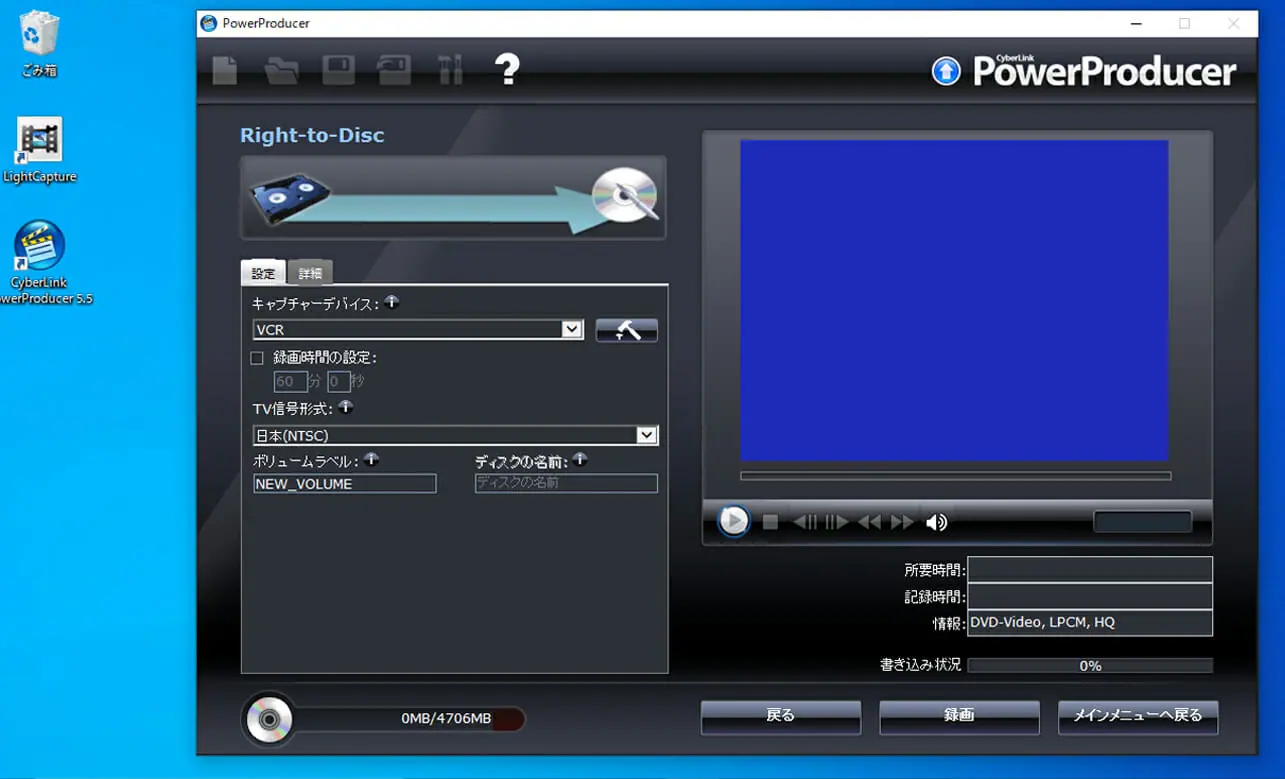Click the PowerProducer title bar app icon

[x=209, y=23]
